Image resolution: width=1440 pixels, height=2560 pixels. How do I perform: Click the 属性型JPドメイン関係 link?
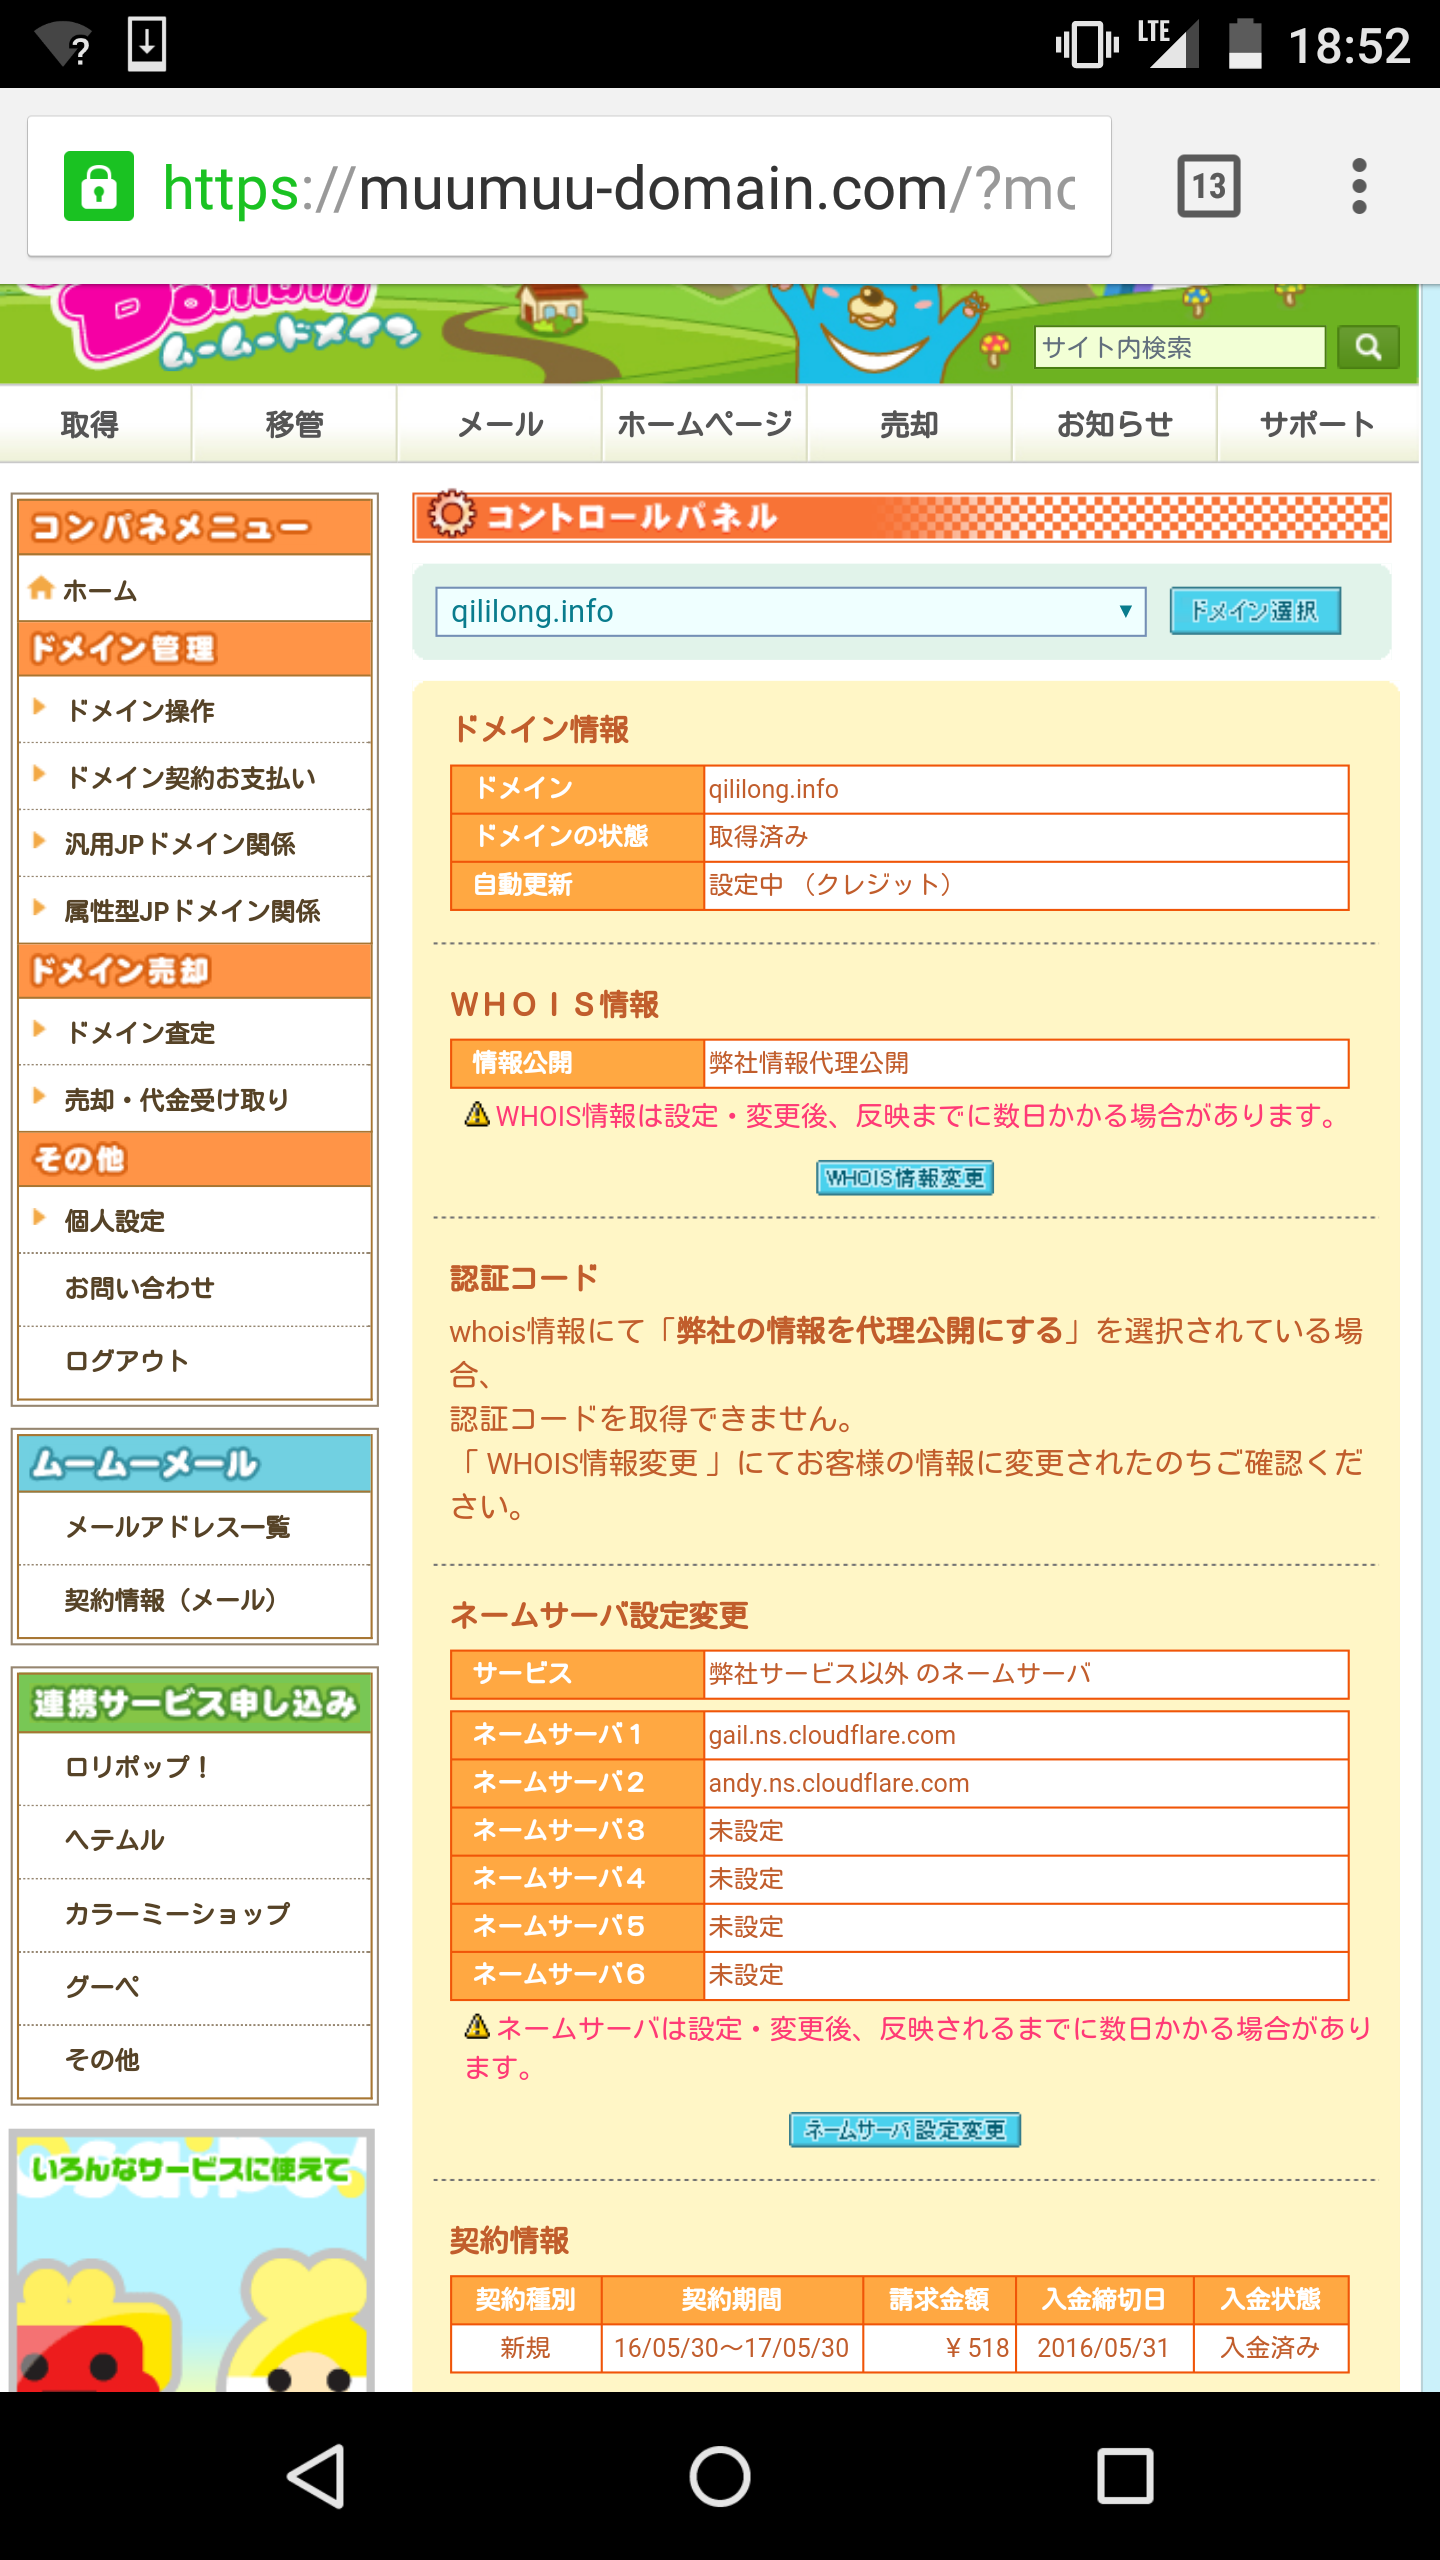(x=192, y=911)
